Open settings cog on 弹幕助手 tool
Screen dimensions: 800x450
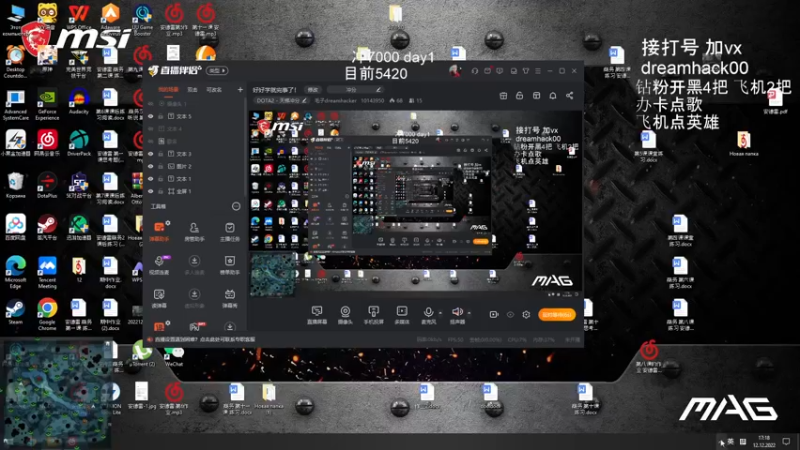(x=168, y=223)
